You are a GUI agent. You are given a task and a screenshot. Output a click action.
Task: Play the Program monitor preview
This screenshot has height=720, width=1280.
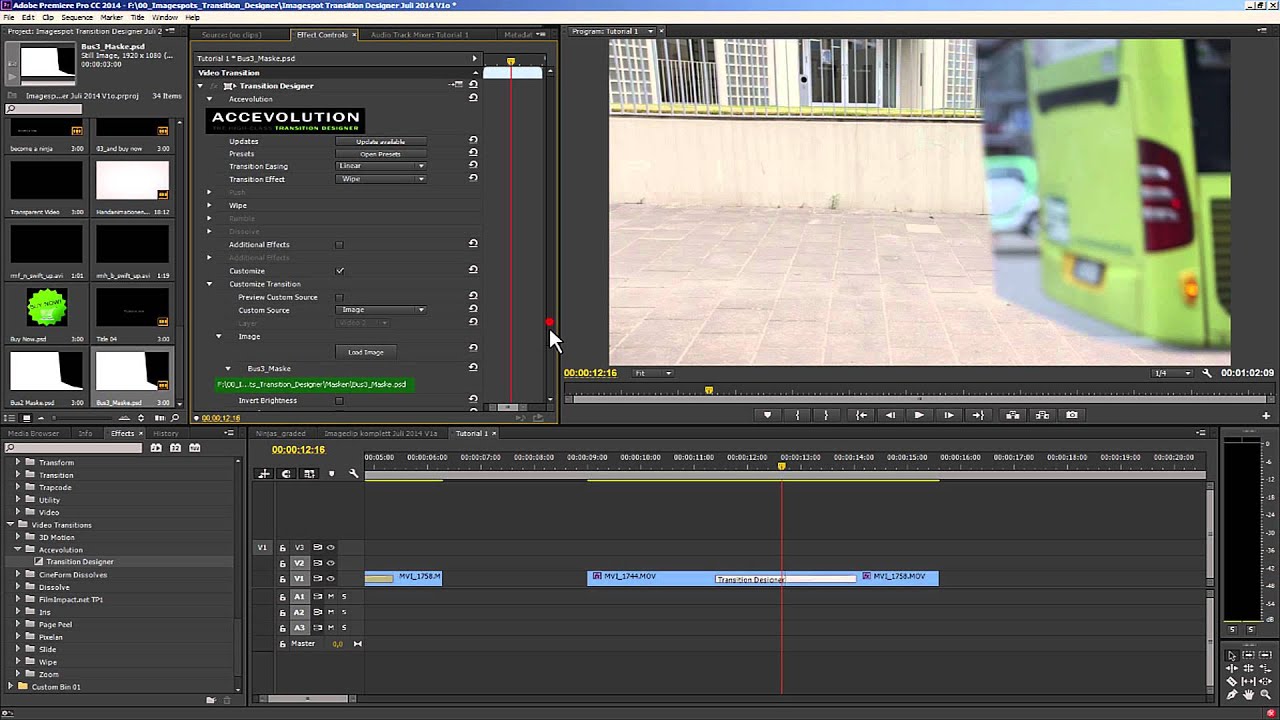(919, 415)
